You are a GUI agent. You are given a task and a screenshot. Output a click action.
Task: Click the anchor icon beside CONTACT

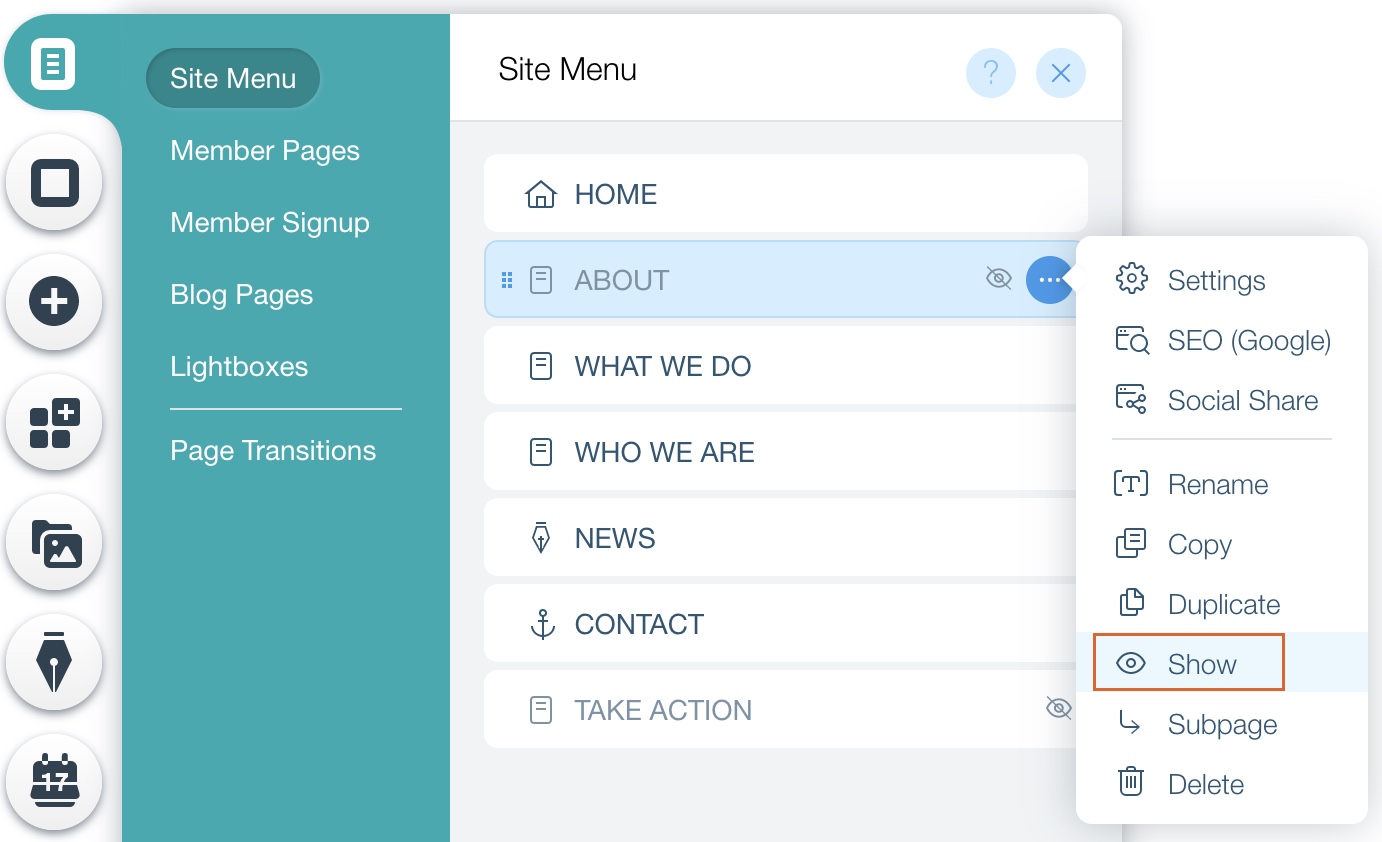541,623
